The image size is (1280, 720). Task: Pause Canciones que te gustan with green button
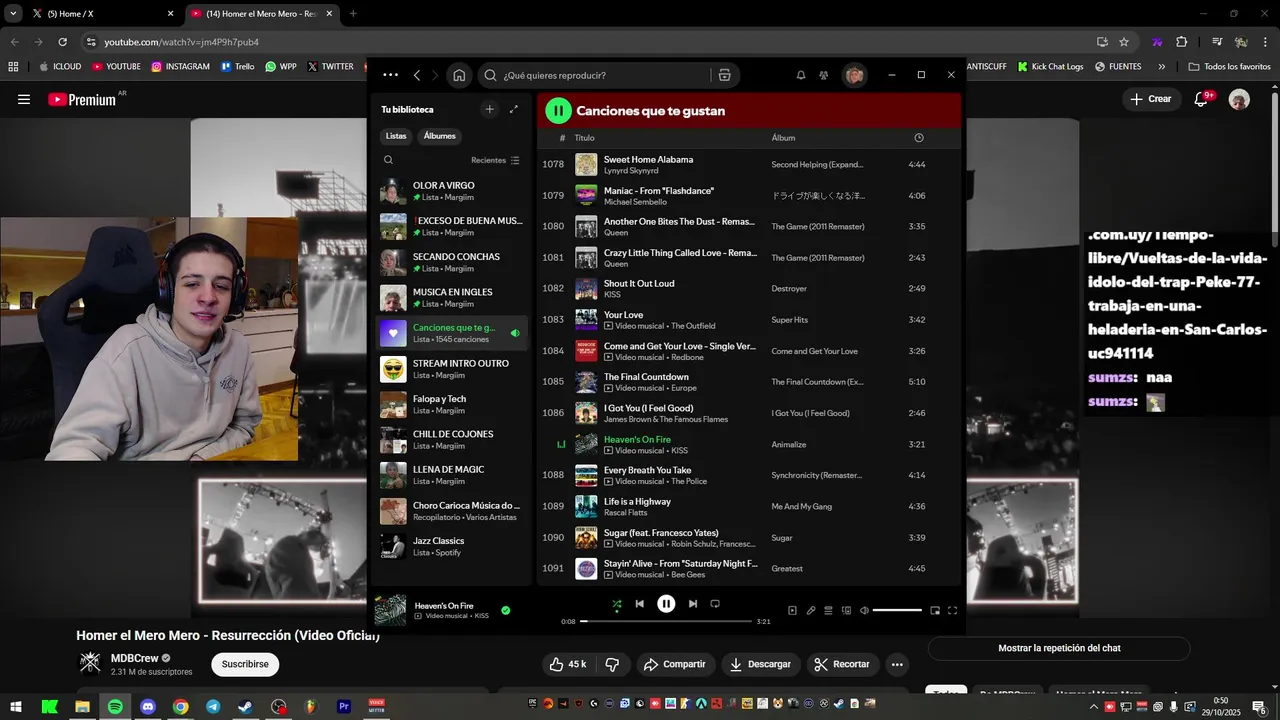point(558,111)
